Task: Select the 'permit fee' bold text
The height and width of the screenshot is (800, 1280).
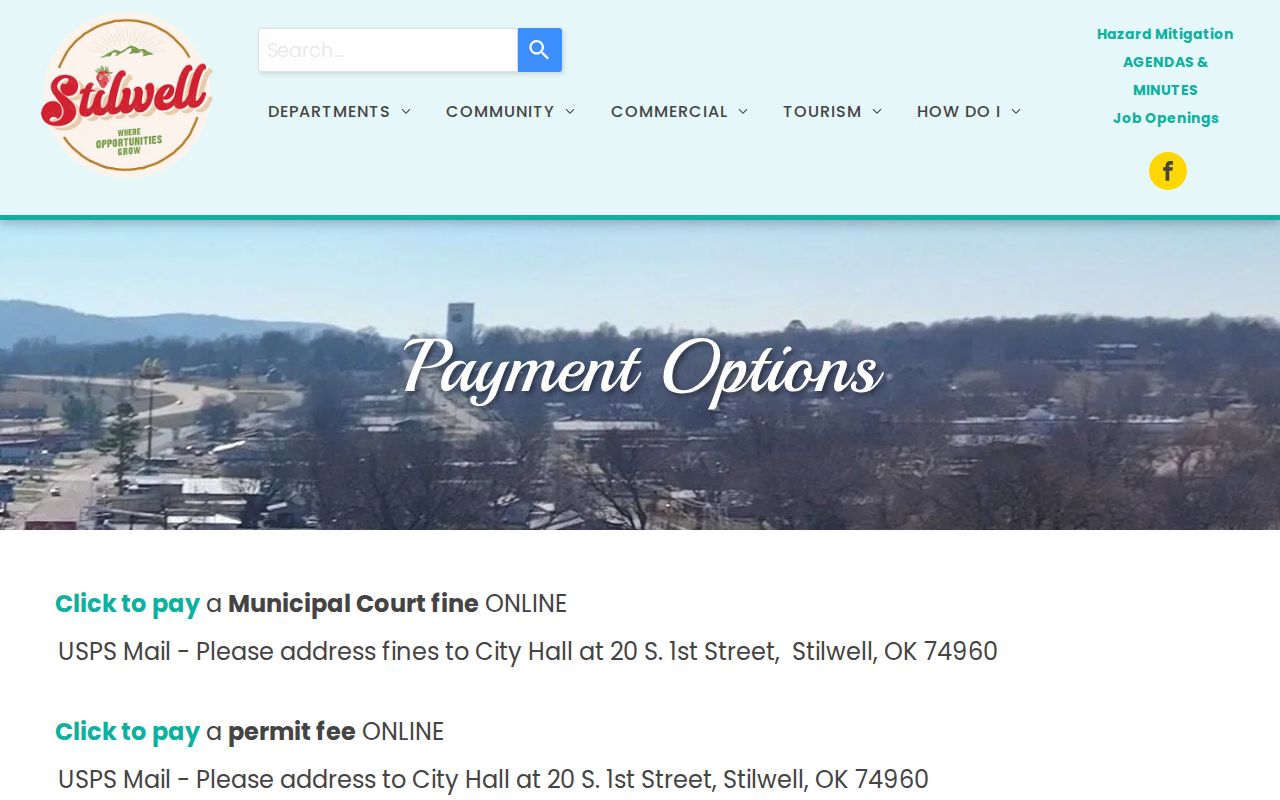Action: tap(292, 732)
